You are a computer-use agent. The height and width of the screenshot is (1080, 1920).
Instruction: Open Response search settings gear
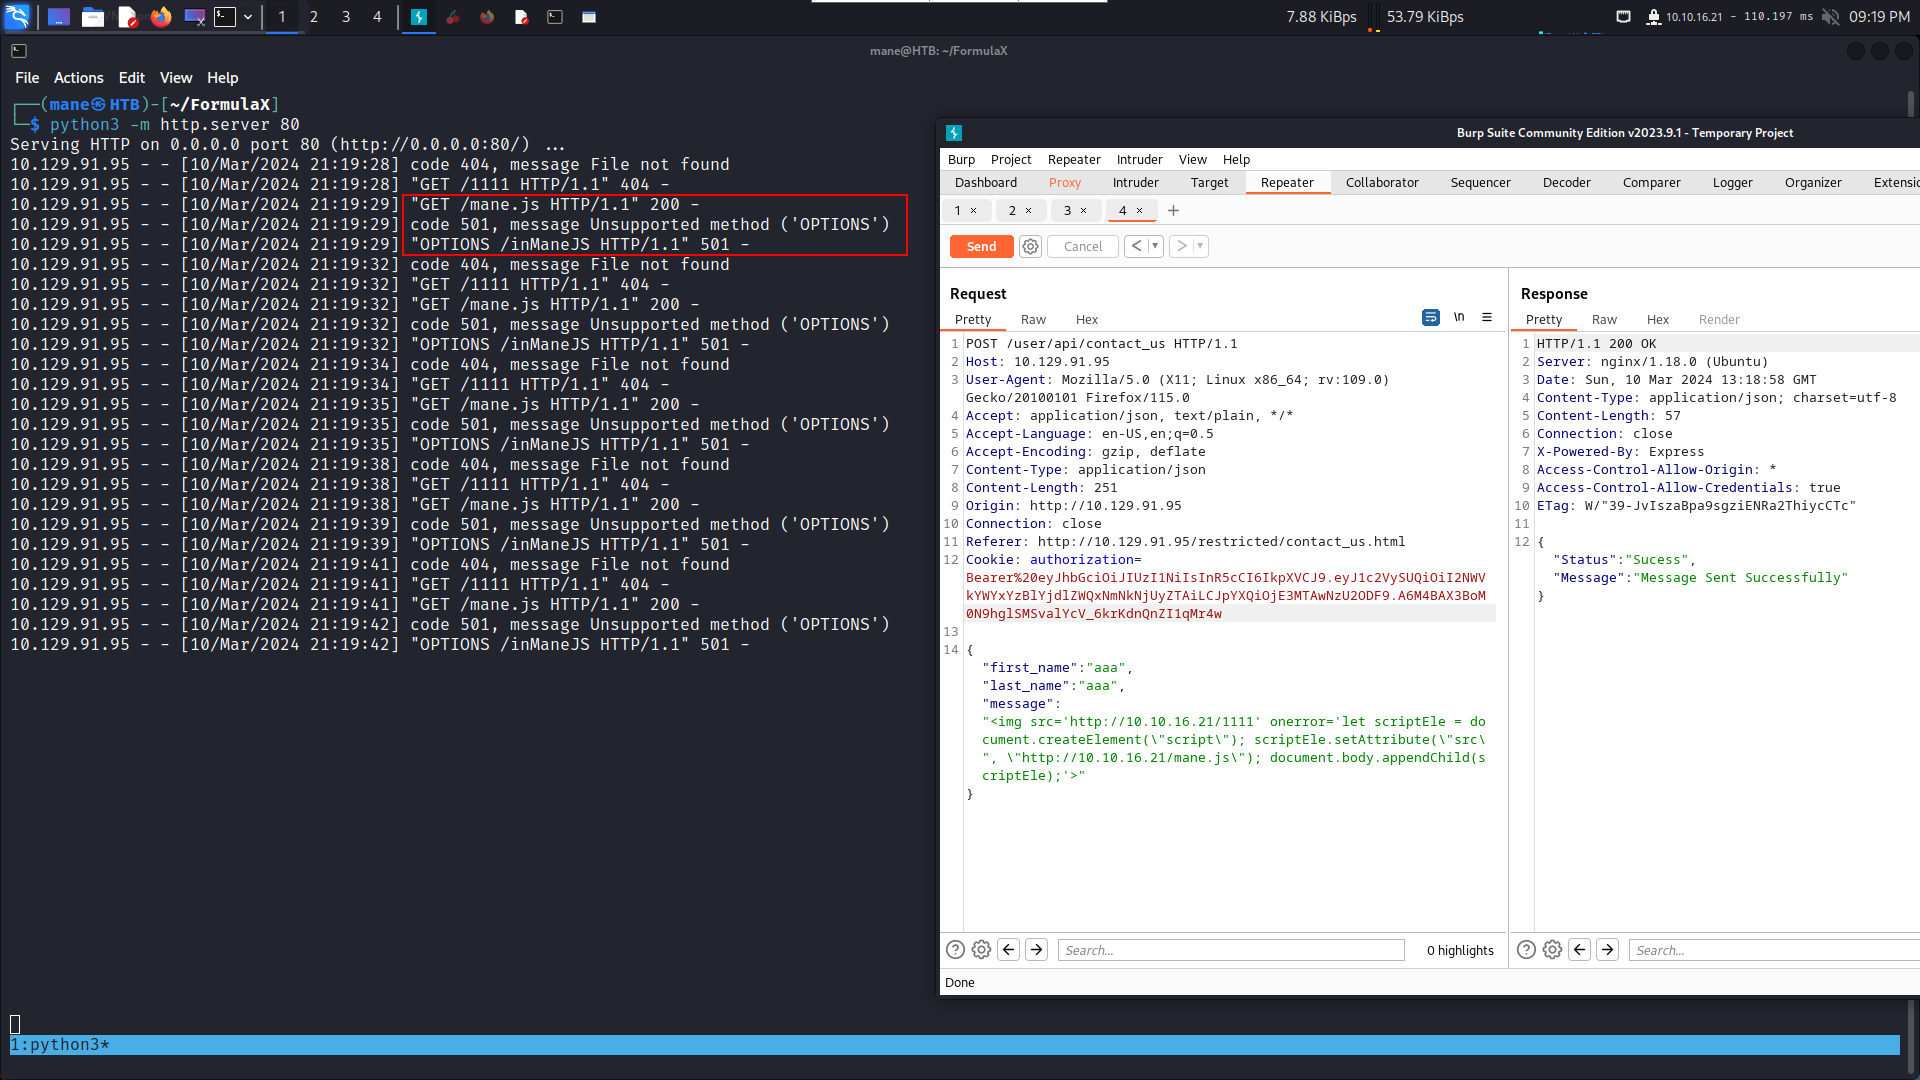(x=1552, y=950)
